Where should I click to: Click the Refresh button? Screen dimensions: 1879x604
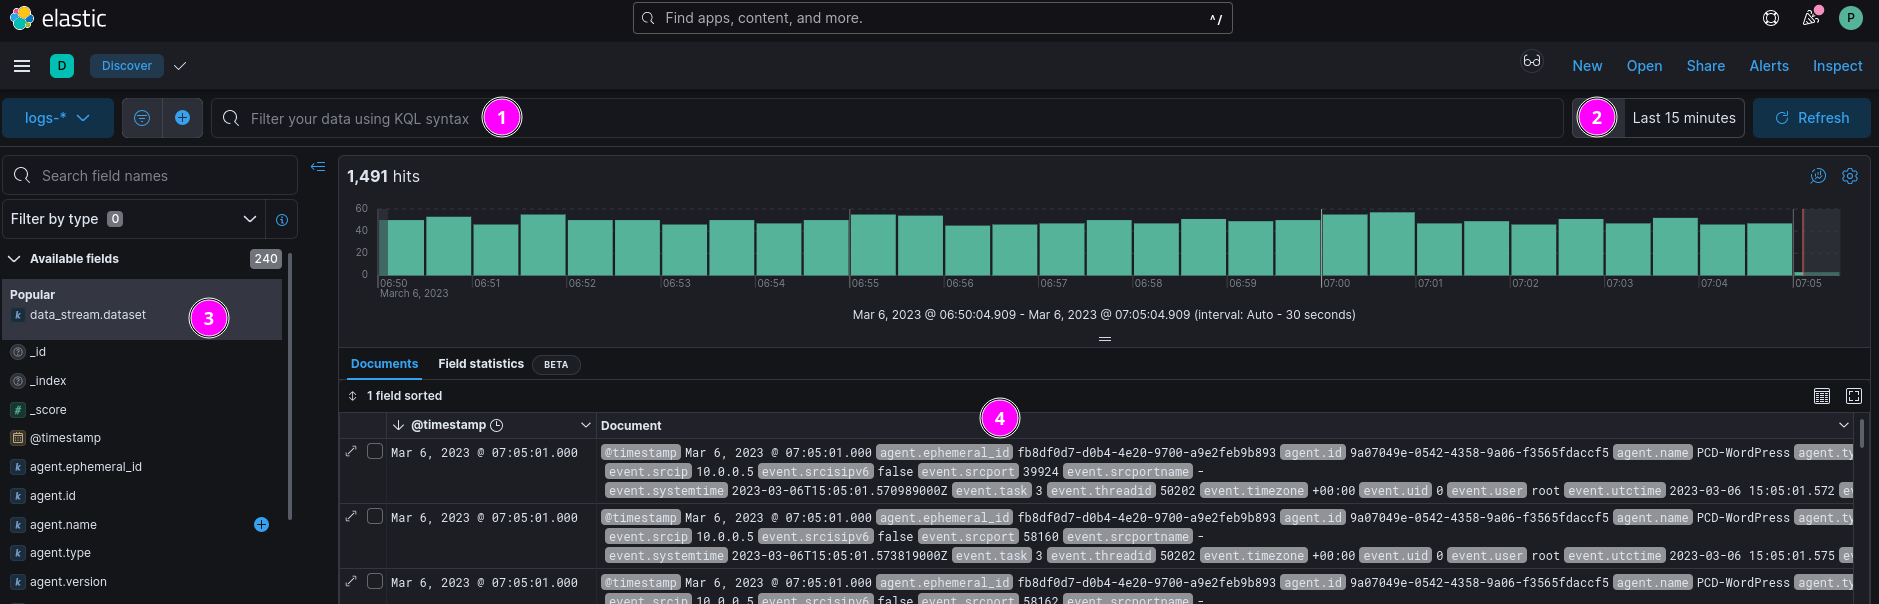1811,118
